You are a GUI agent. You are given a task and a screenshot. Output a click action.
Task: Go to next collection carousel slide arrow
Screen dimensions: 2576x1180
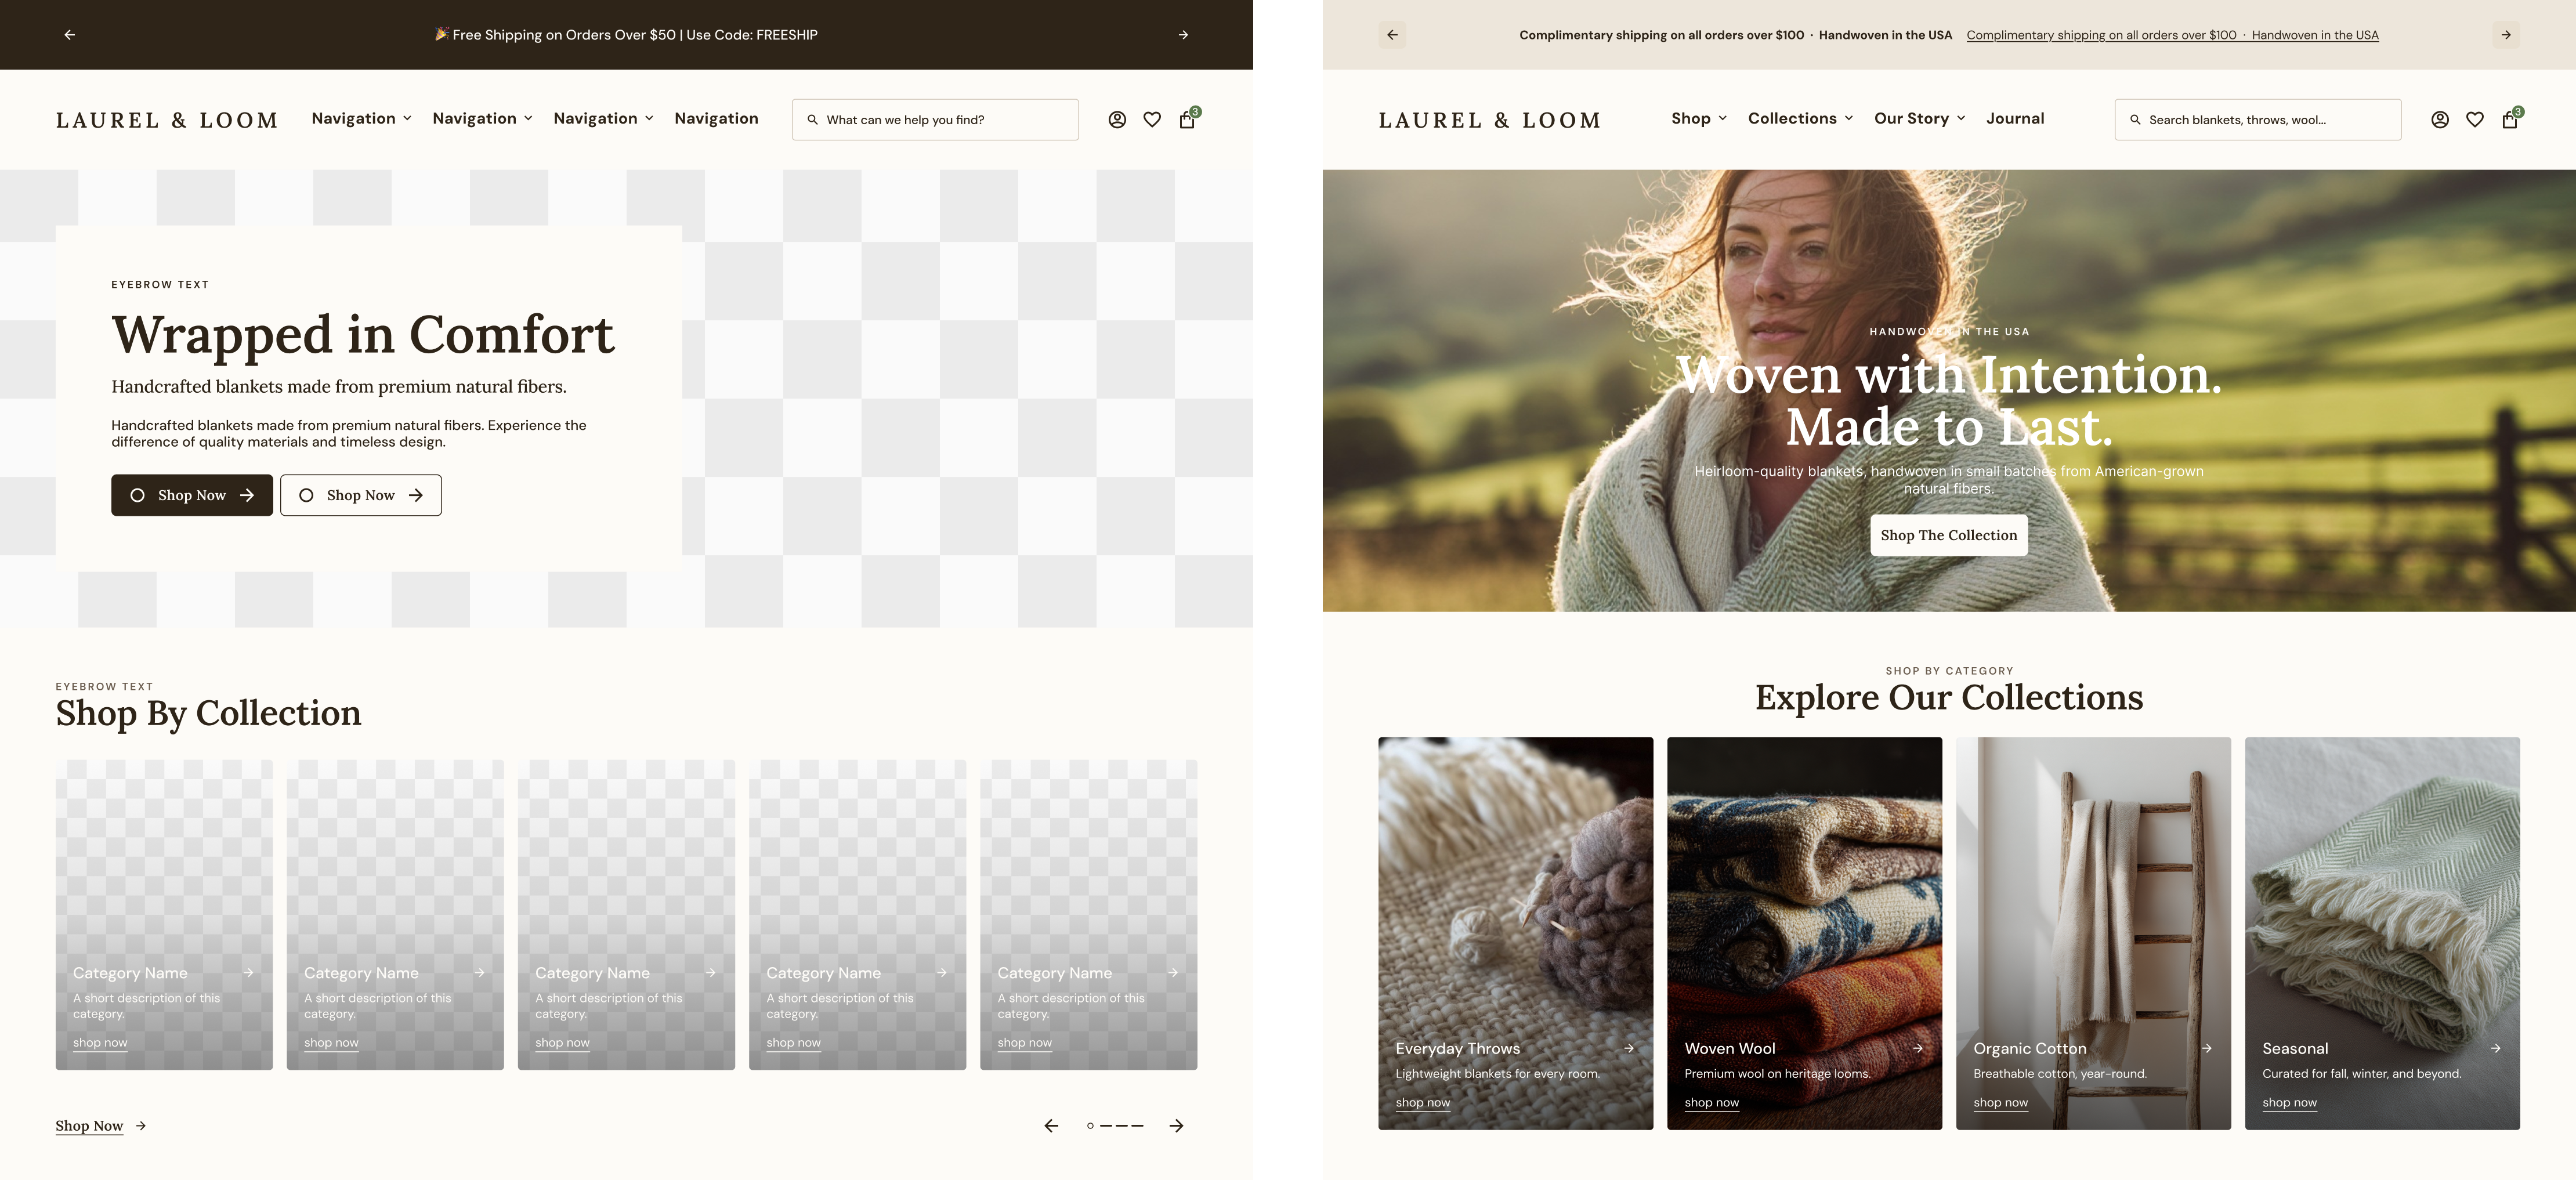tap(1176, 1126)
